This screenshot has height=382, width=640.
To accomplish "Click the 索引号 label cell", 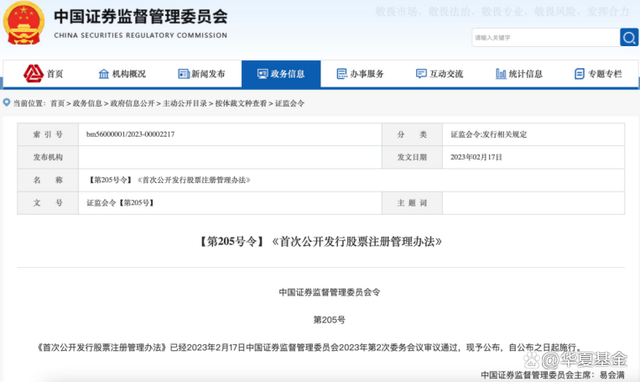I will [x=48, y=134].
